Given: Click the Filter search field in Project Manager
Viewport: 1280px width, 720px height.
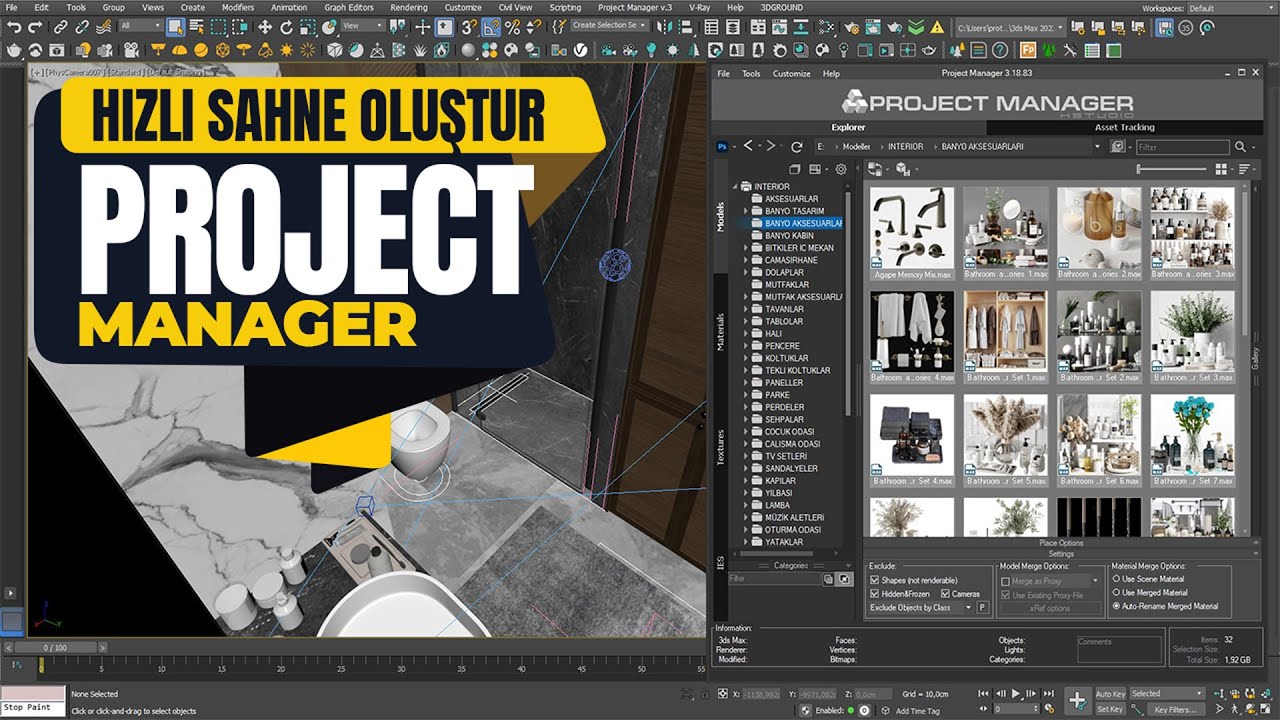Looking at the screenshot, I should (1182, 147).
